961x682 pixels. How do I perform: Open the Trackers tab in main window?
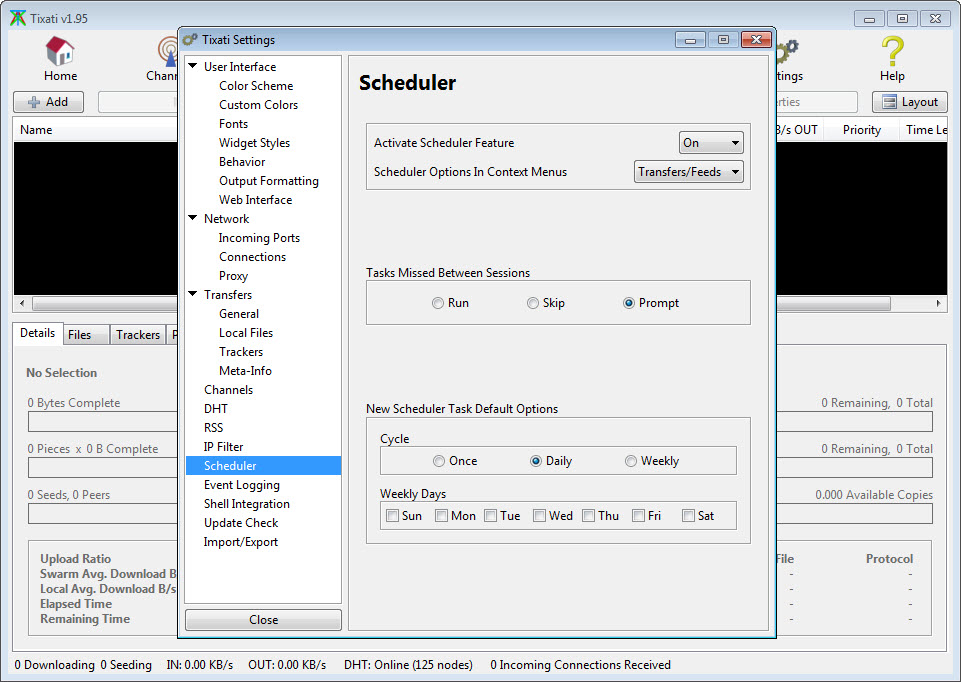(138, 335)
